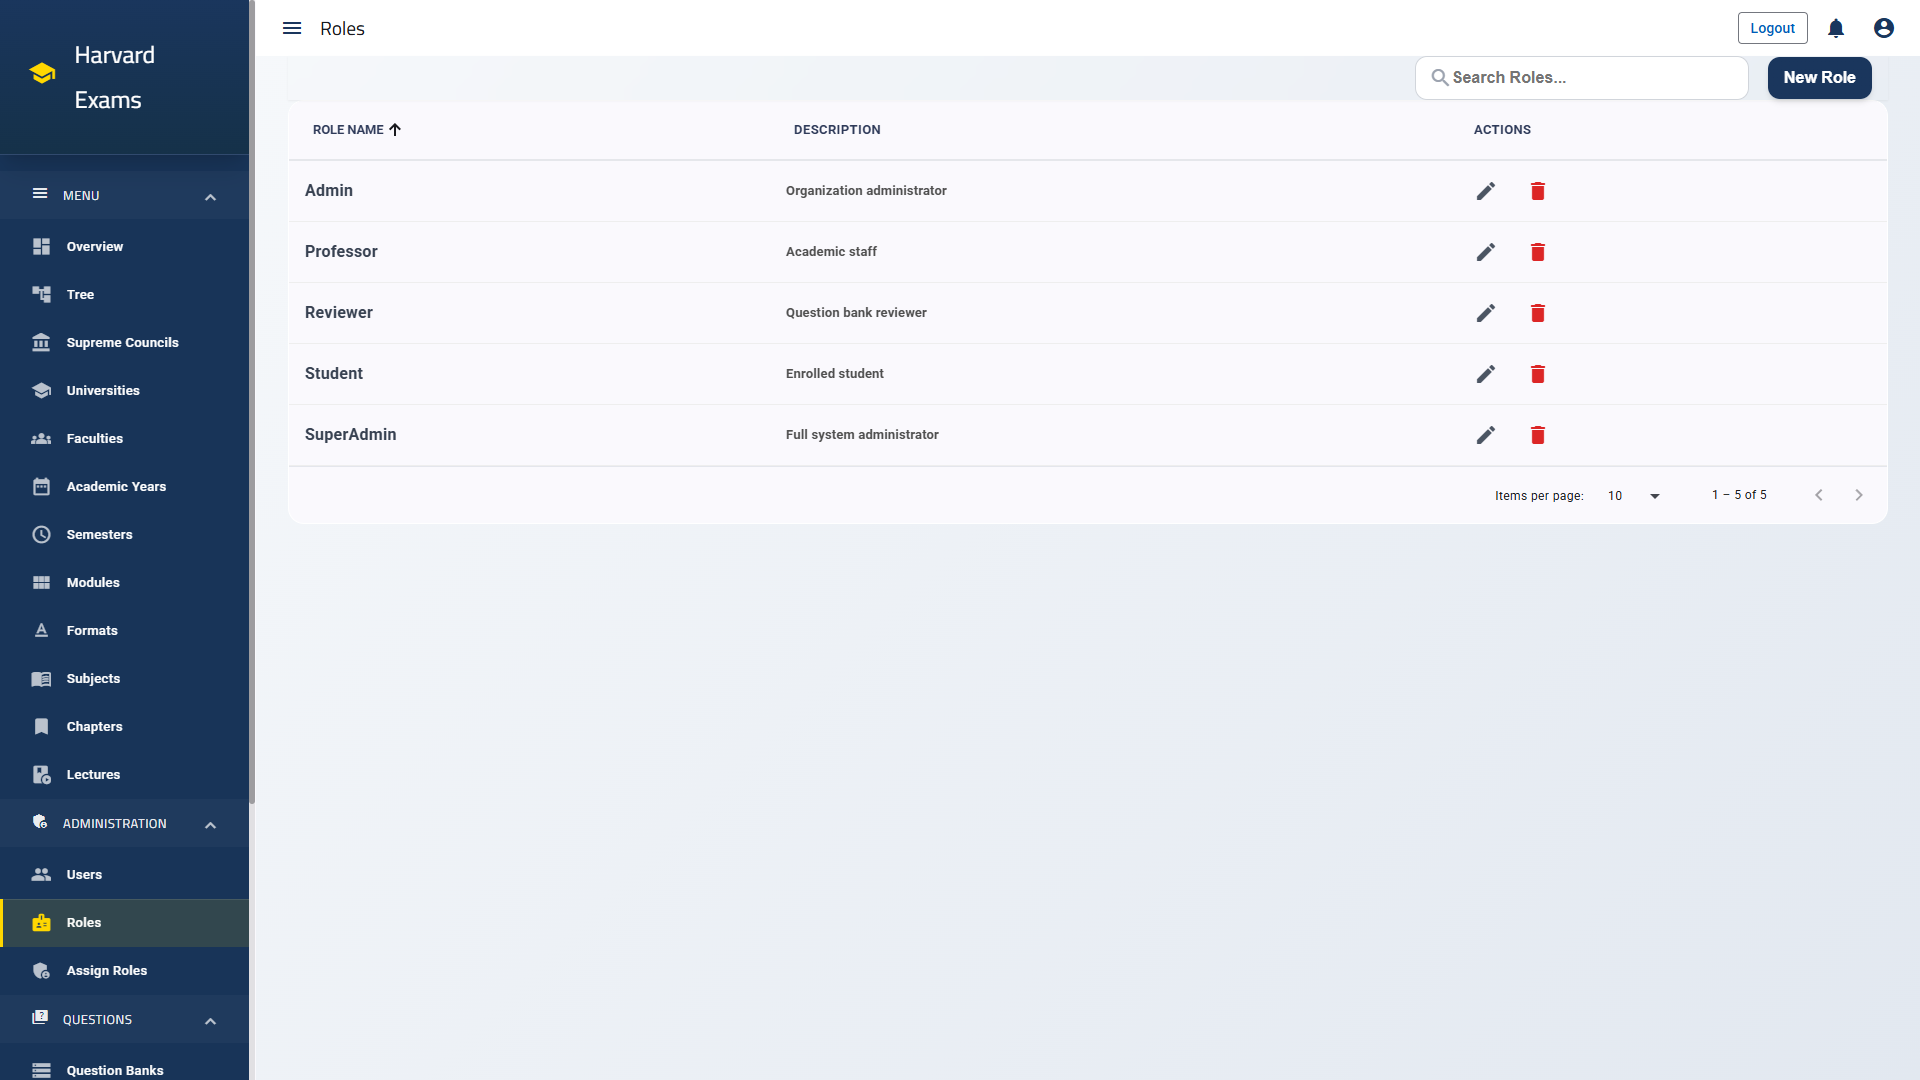This screenshot has width=1920, height=1080.
Task: Collapse the MENU section
Action: 210,196
